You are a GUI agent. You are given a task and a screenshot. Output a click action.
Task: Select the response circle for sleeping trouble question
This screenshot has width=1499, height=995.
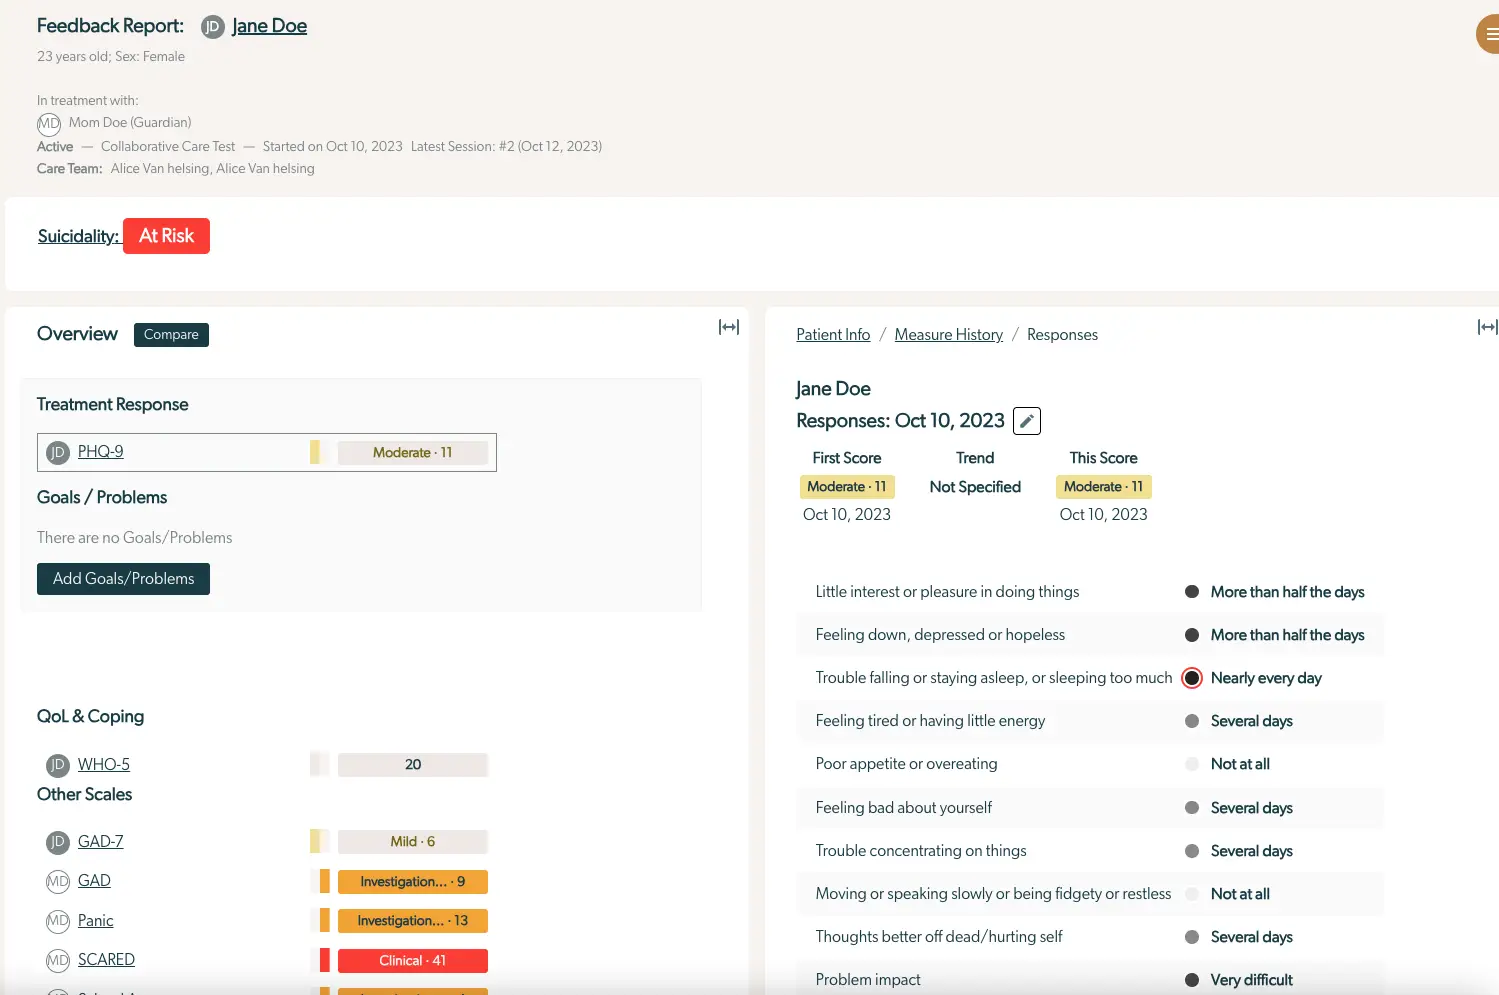[x=1191, y=677]
